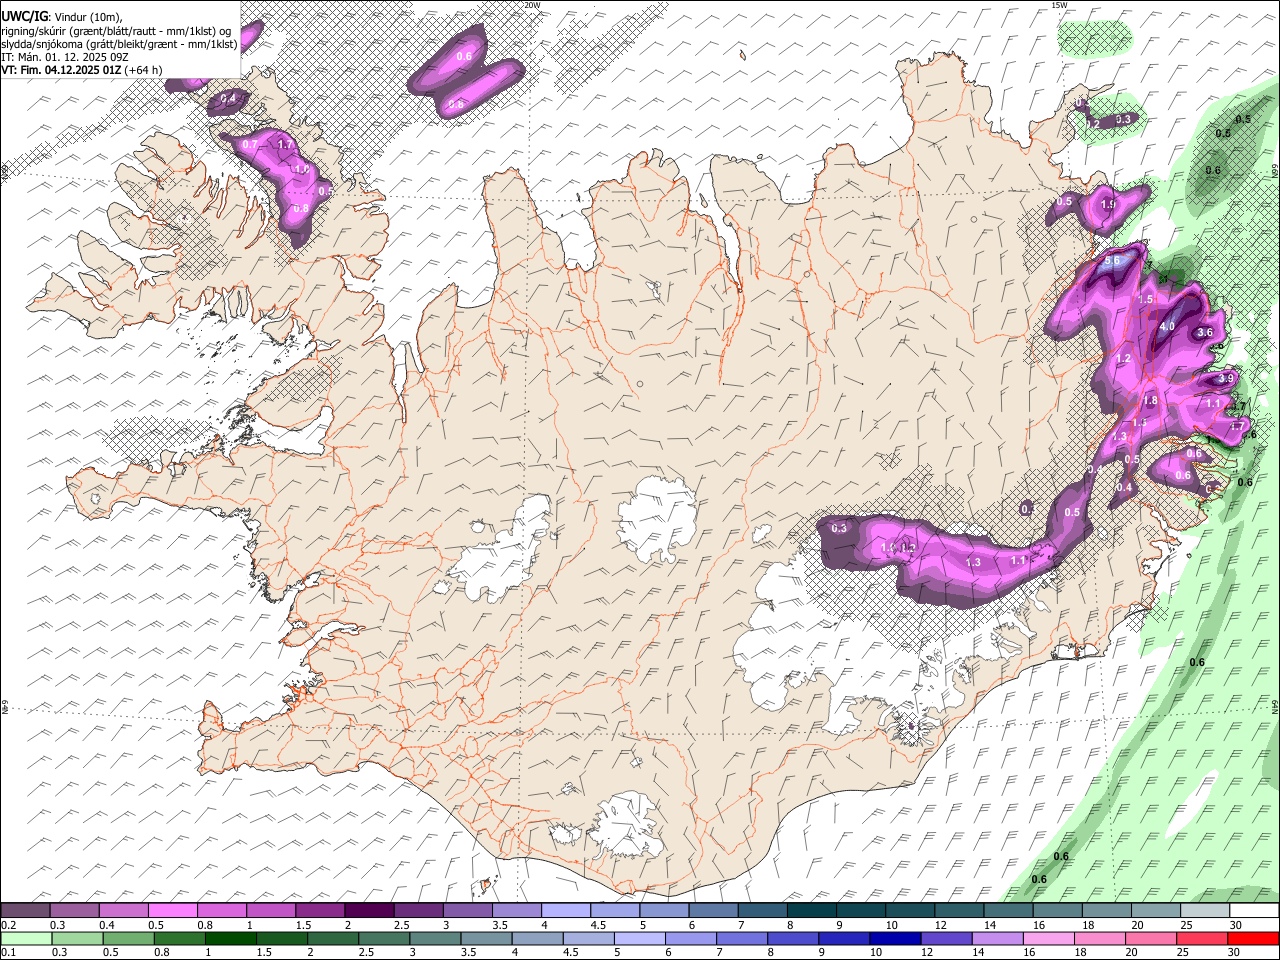Viewport: 1280px width, 960px height.
Task: Click the 'slydda/snjókoma' legend description line
Action: tap(119, 44)
